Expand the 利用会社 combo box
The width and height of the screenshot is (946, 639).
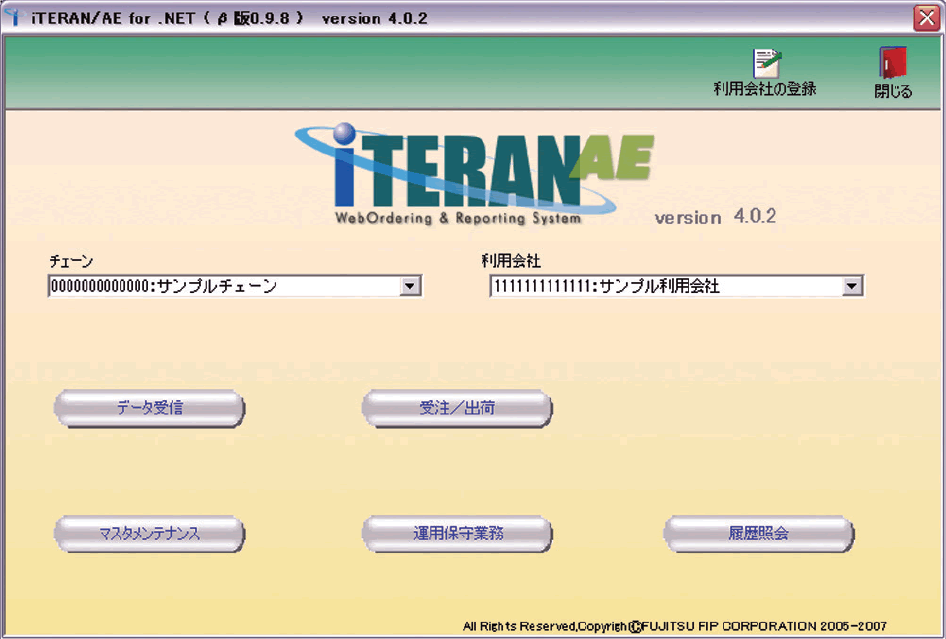coord(853,285)
